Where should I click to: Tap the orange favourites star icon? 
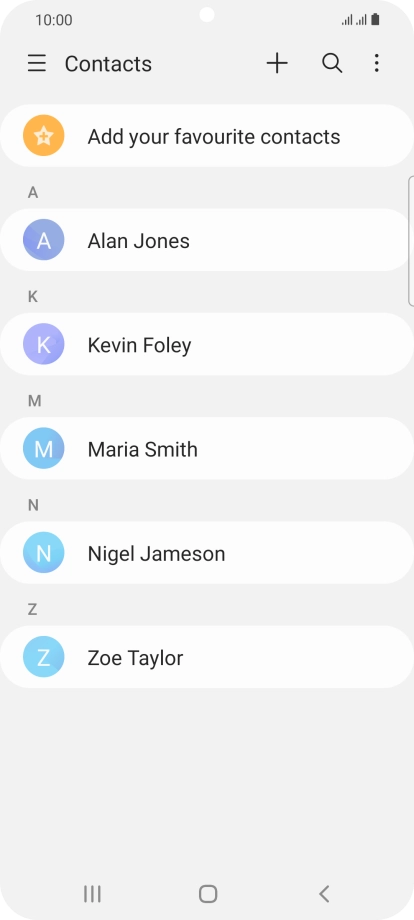point(43,136)
